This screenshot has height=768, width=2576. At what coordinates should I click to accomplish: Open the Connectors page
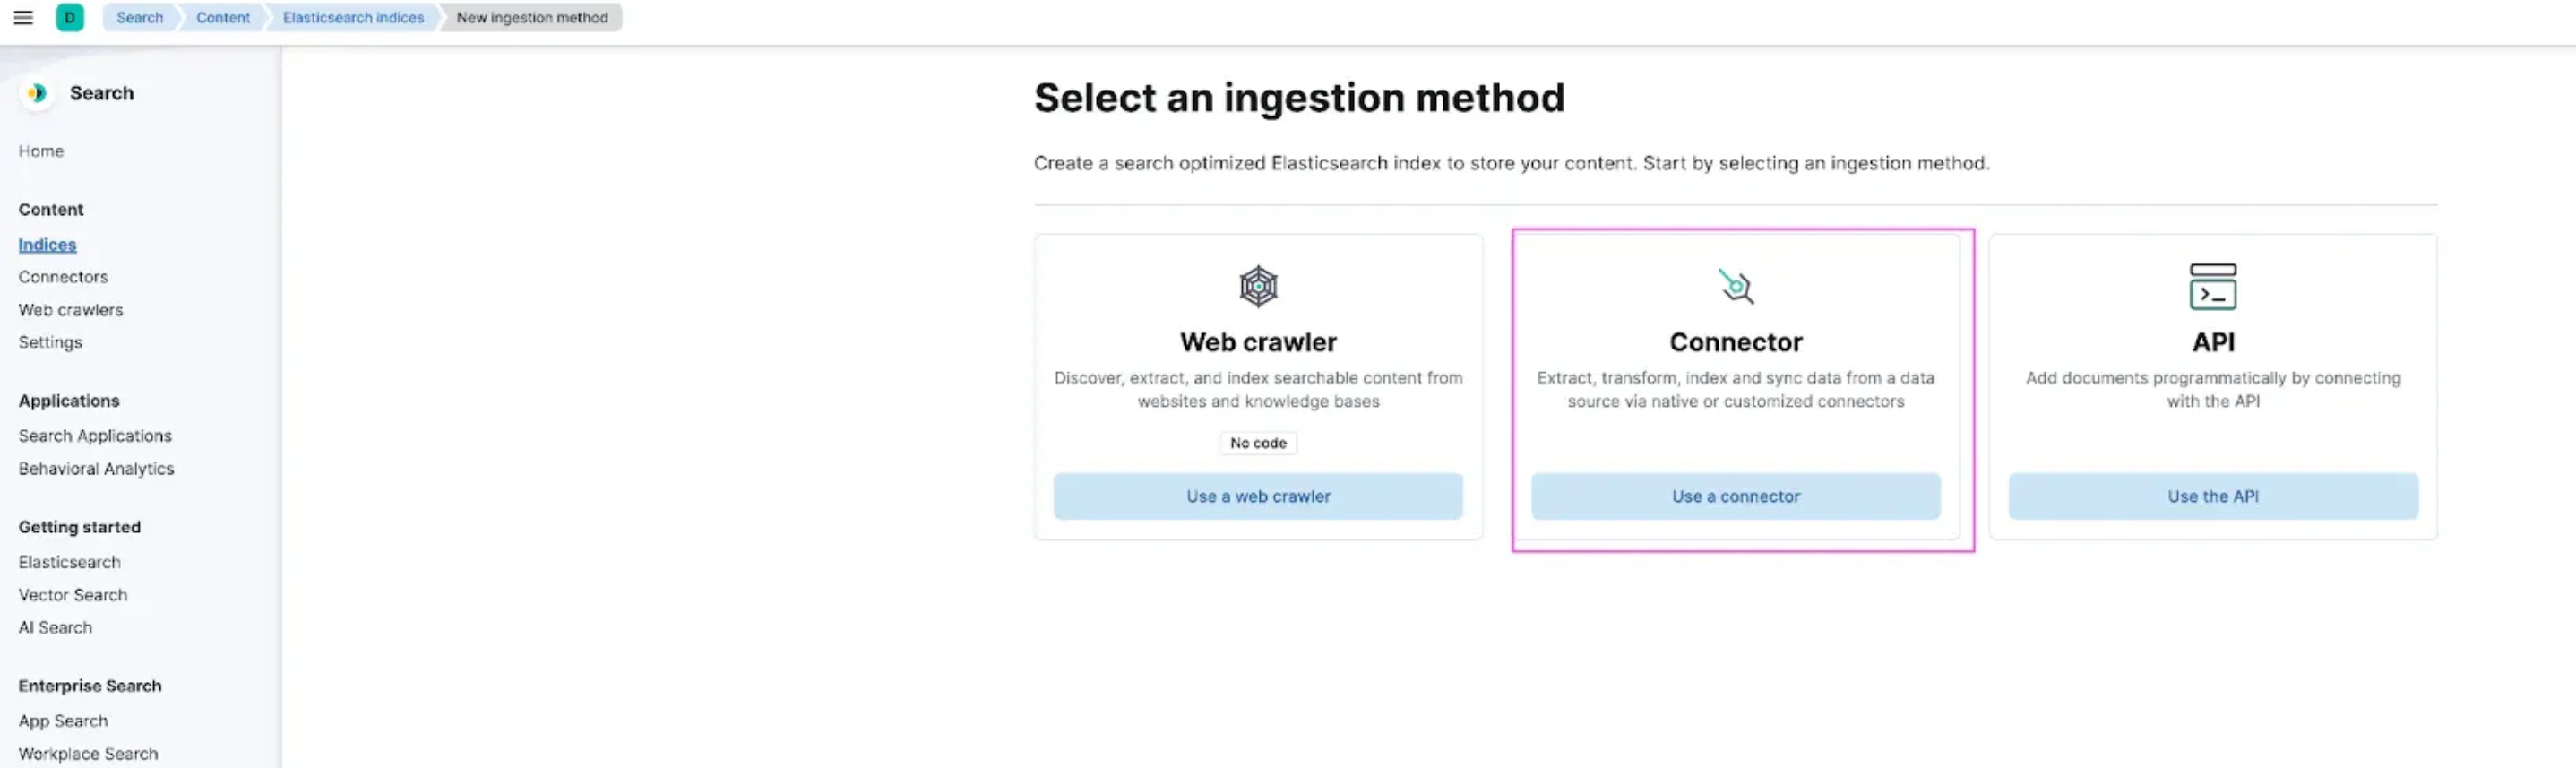63,277
